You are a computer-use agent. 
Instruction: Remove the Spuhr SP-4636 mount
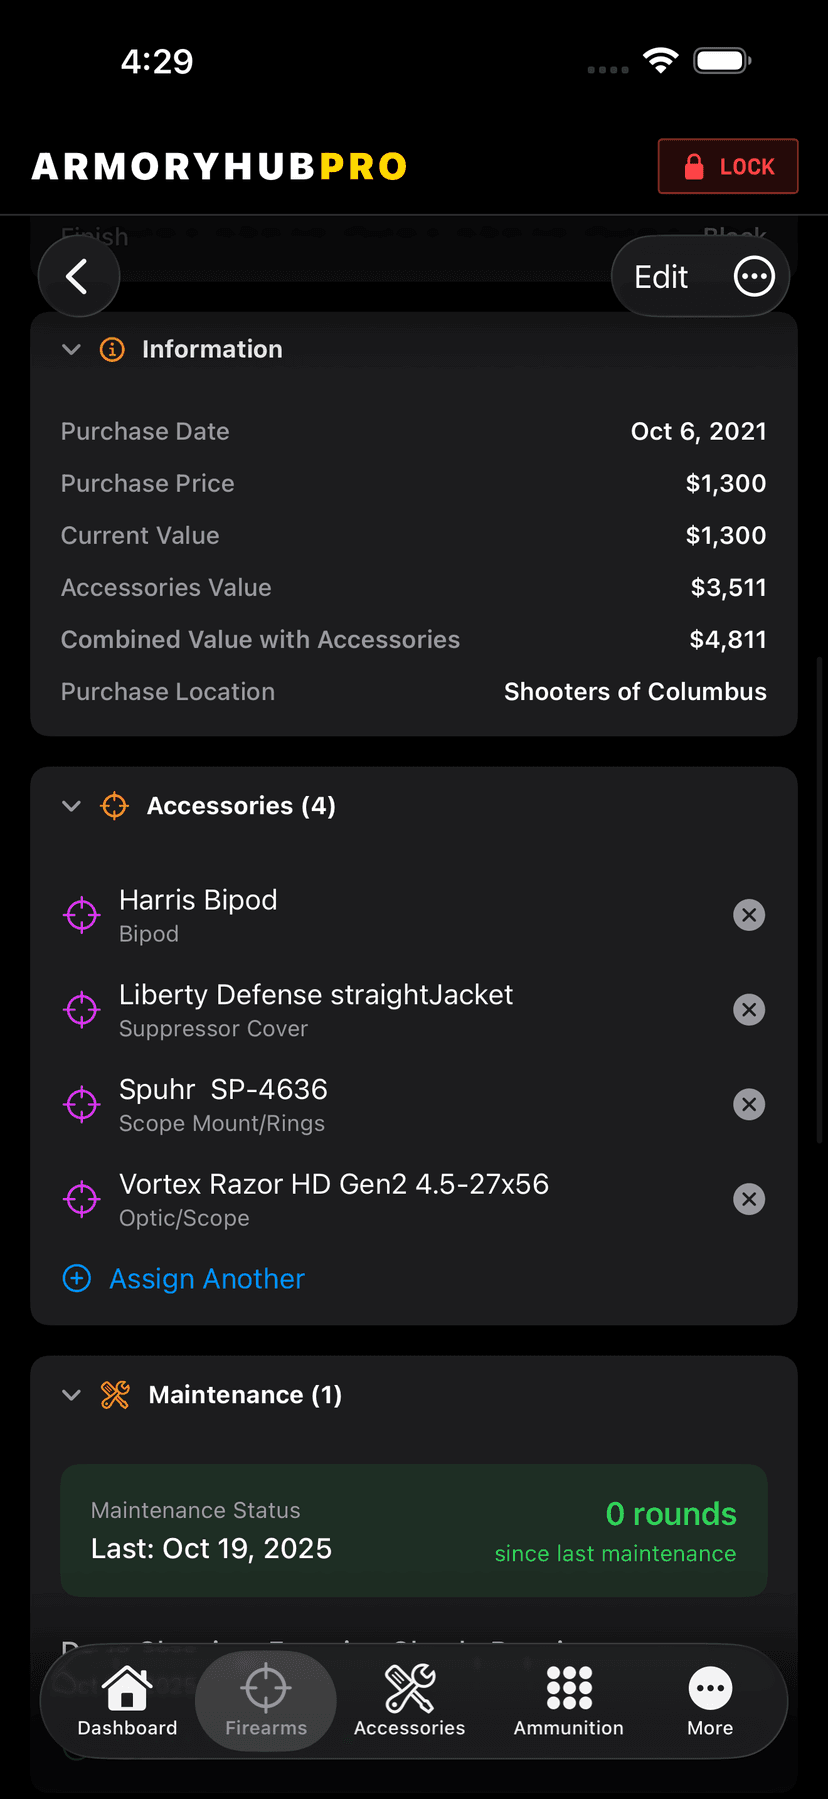[749, 1104]
